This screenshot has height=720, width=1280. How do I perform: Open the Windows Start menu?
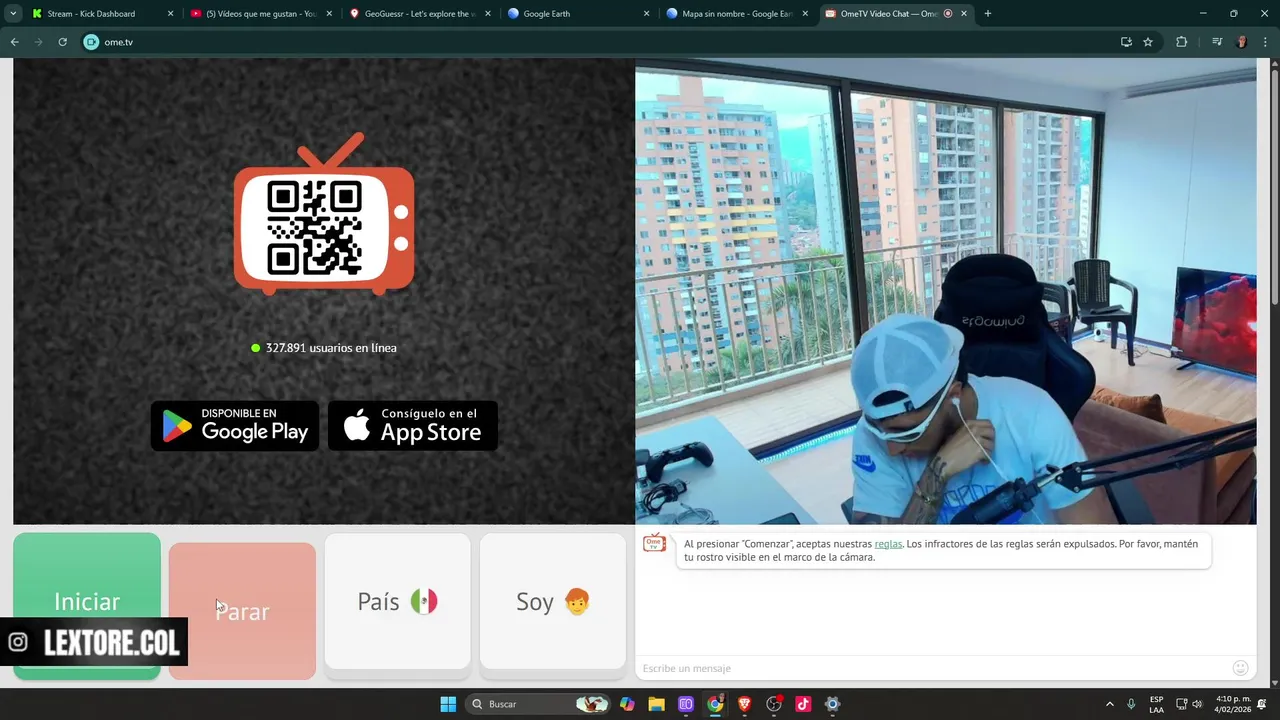(448, 704)
